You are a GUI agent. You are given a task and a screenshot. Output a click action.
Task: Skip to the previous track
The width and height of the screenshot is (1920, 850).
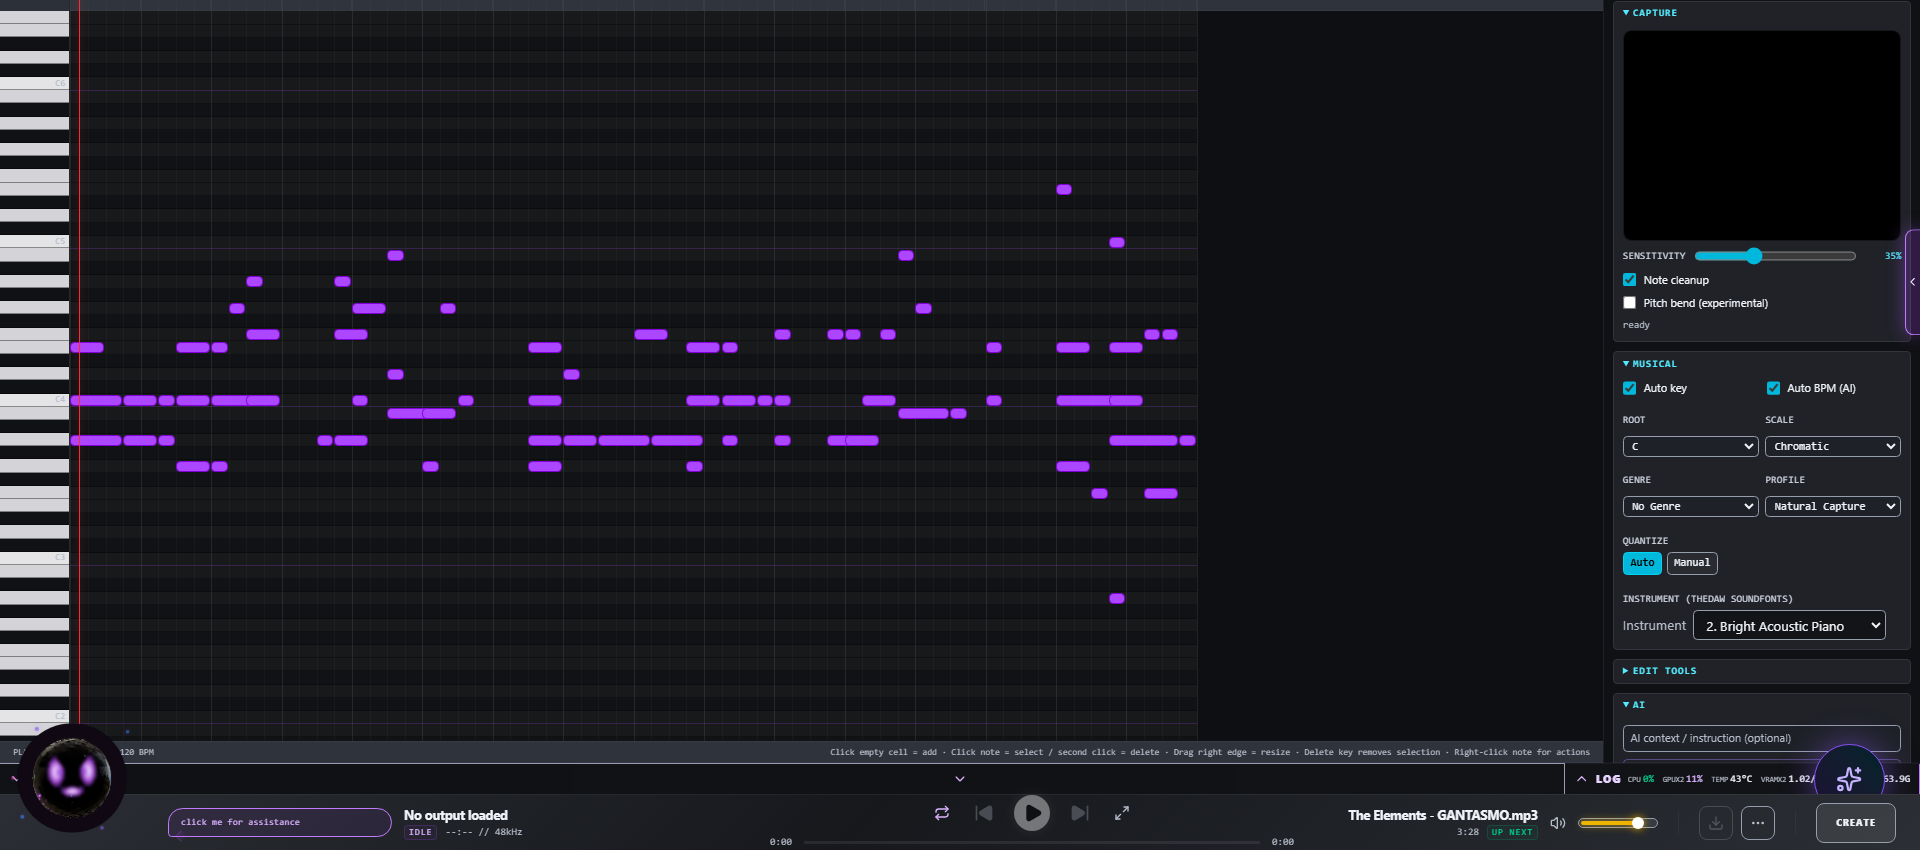coord(984,813)
